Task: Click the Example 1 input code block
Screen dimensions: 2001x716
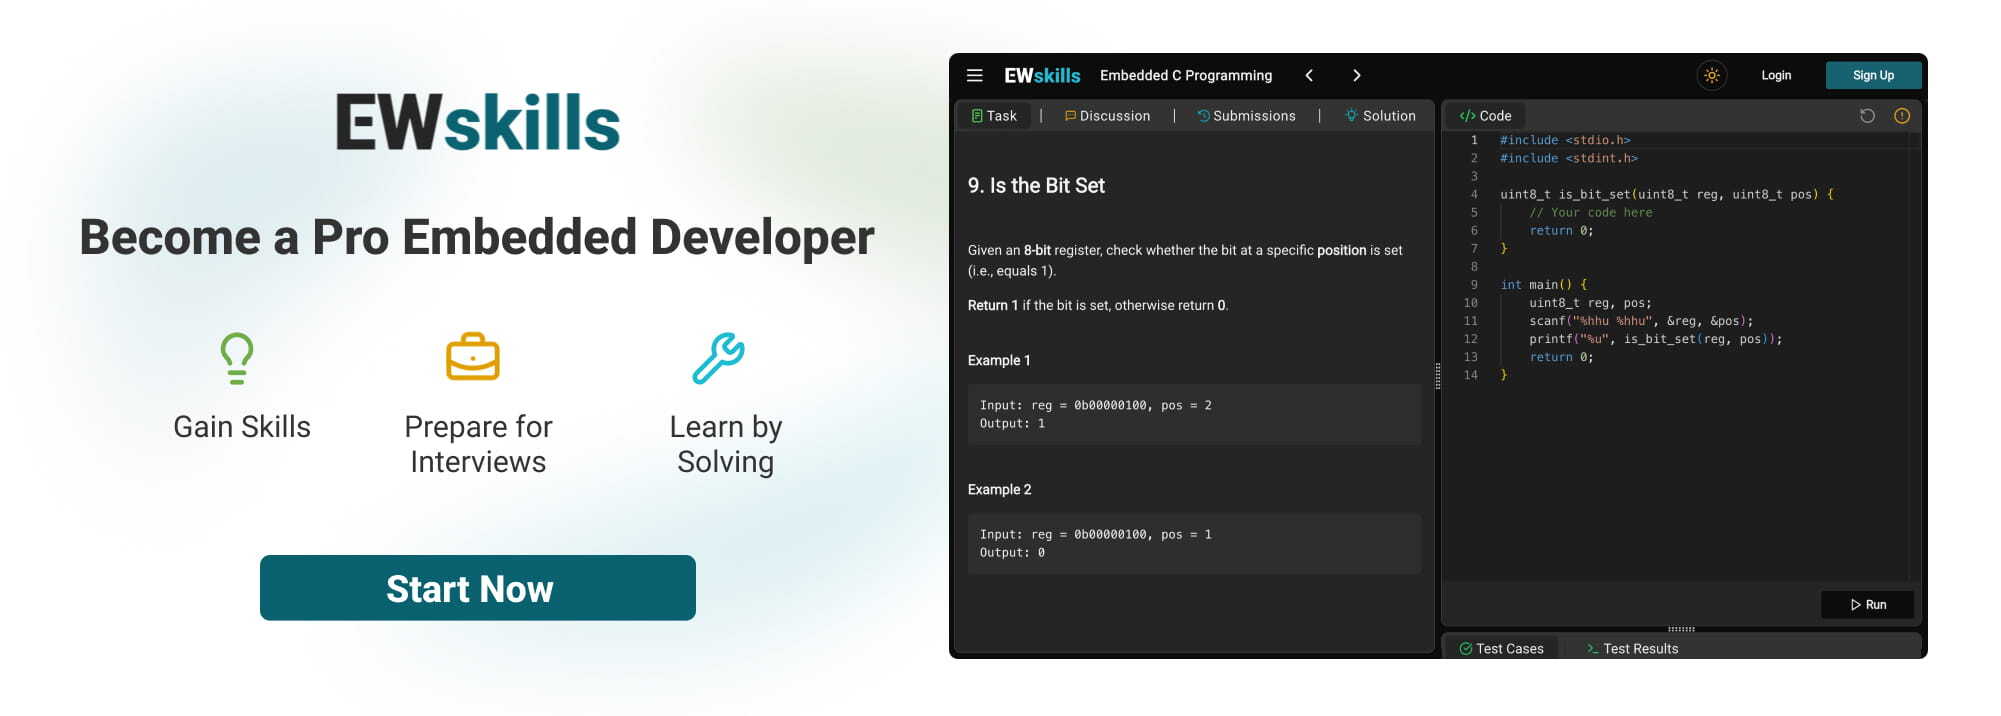Action: [1194, 414]
